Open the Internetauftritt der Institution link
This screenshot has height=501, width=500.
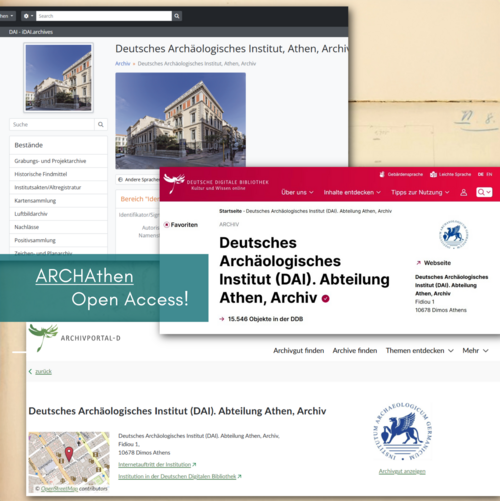(x=155, y=465)
